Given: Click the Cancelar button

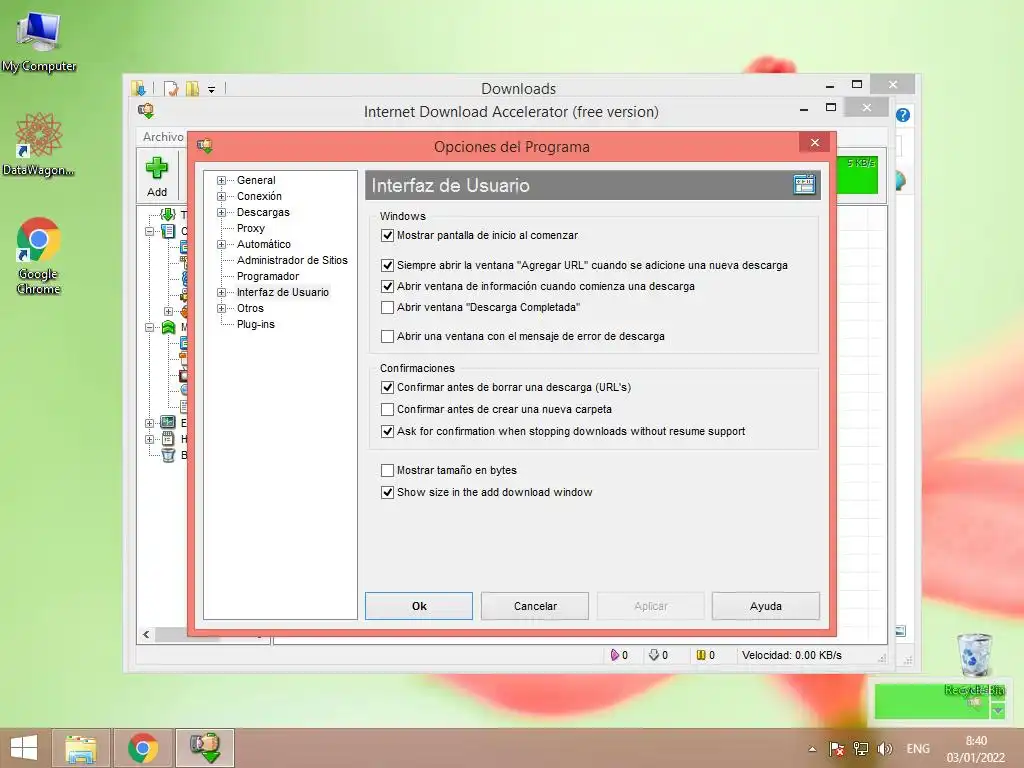Looking at the screenshot, I should [535, 606].
